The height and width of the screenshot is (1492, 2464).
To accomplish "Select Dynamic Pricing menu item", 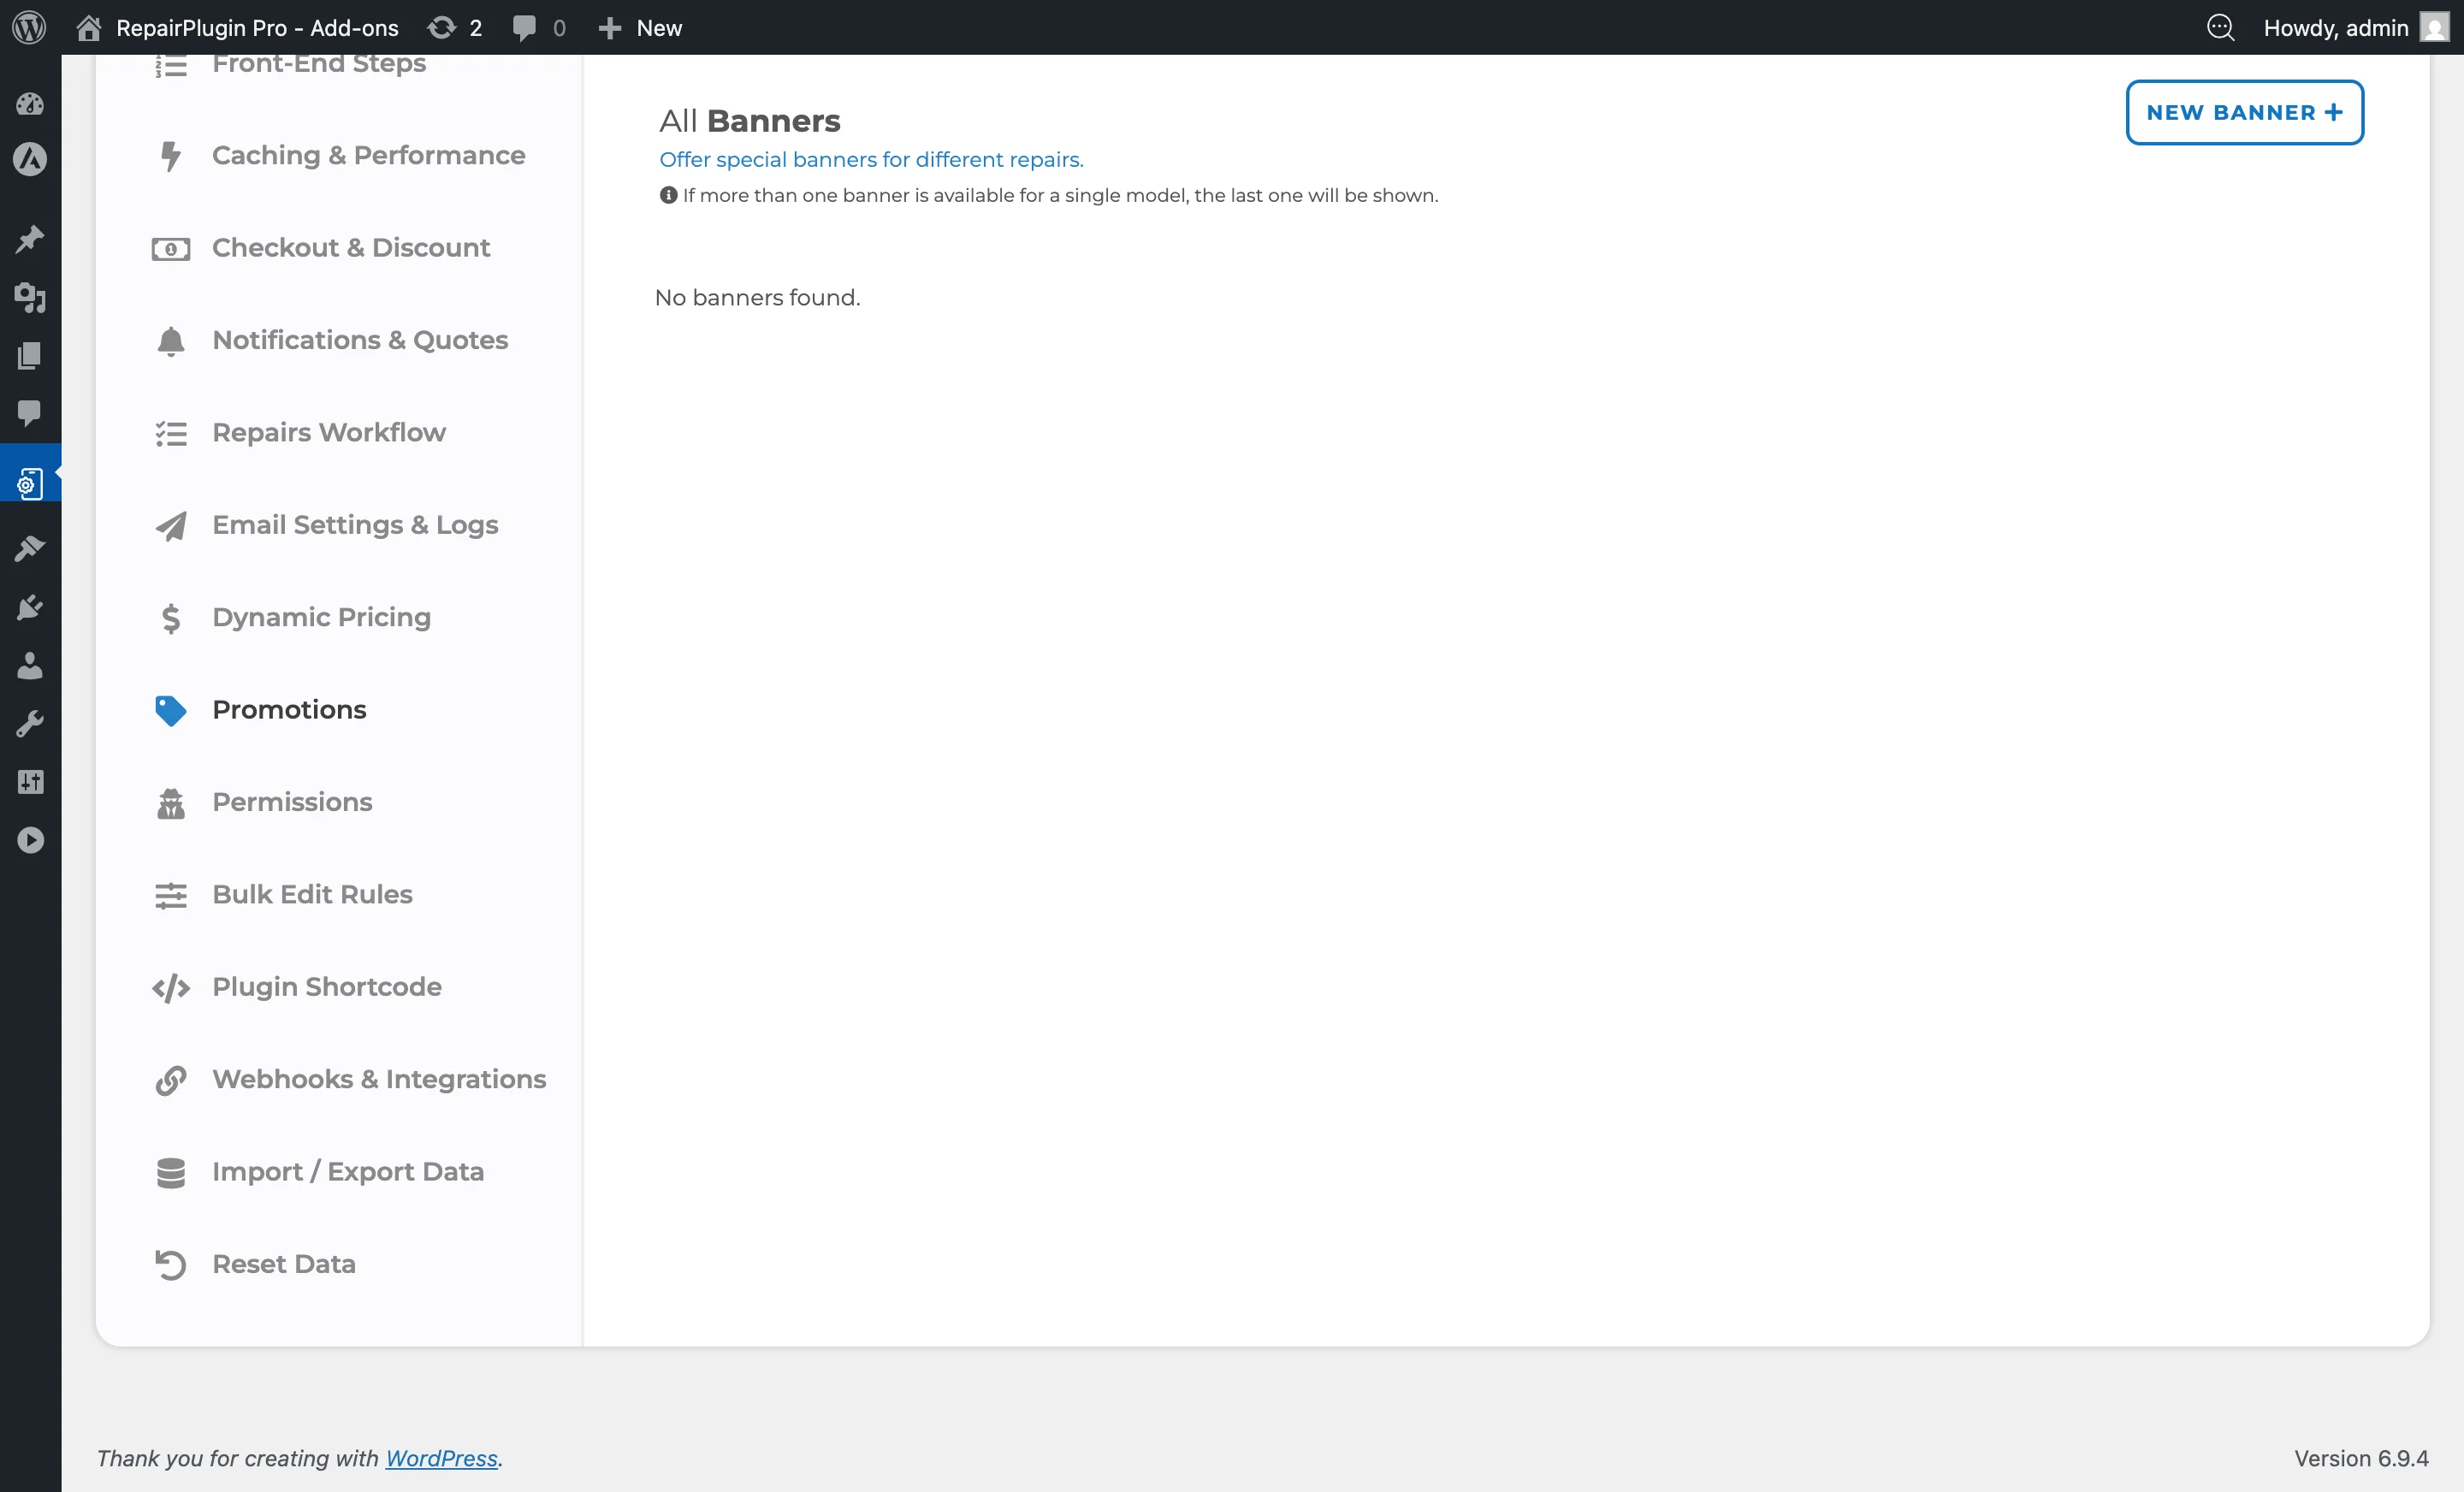I will point(321,617).
